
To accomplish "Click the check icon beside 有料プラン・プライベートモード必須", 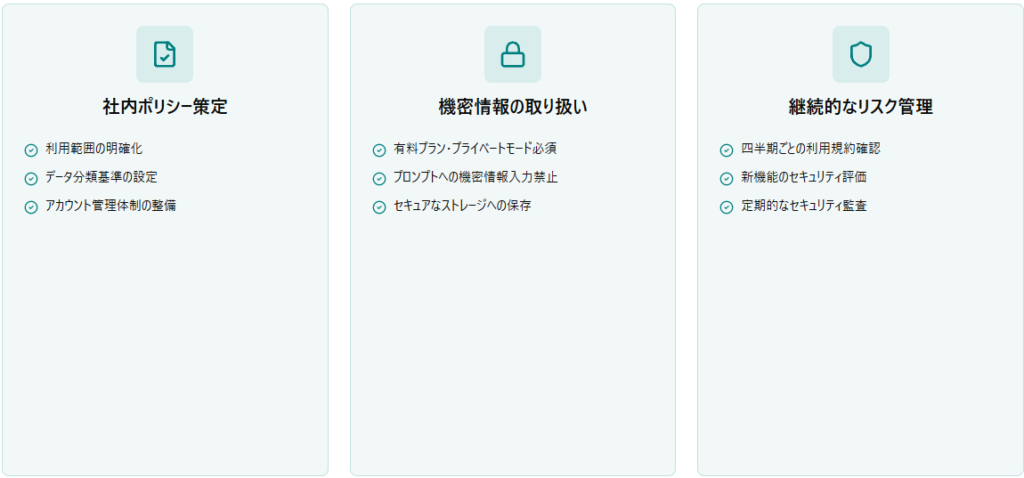I will coord(379,150).
